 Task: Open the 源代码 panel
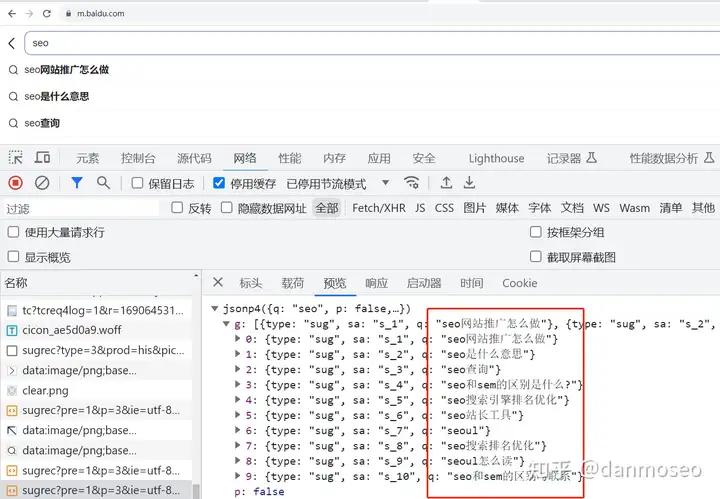pyautogui.click(x=194, y=158)
